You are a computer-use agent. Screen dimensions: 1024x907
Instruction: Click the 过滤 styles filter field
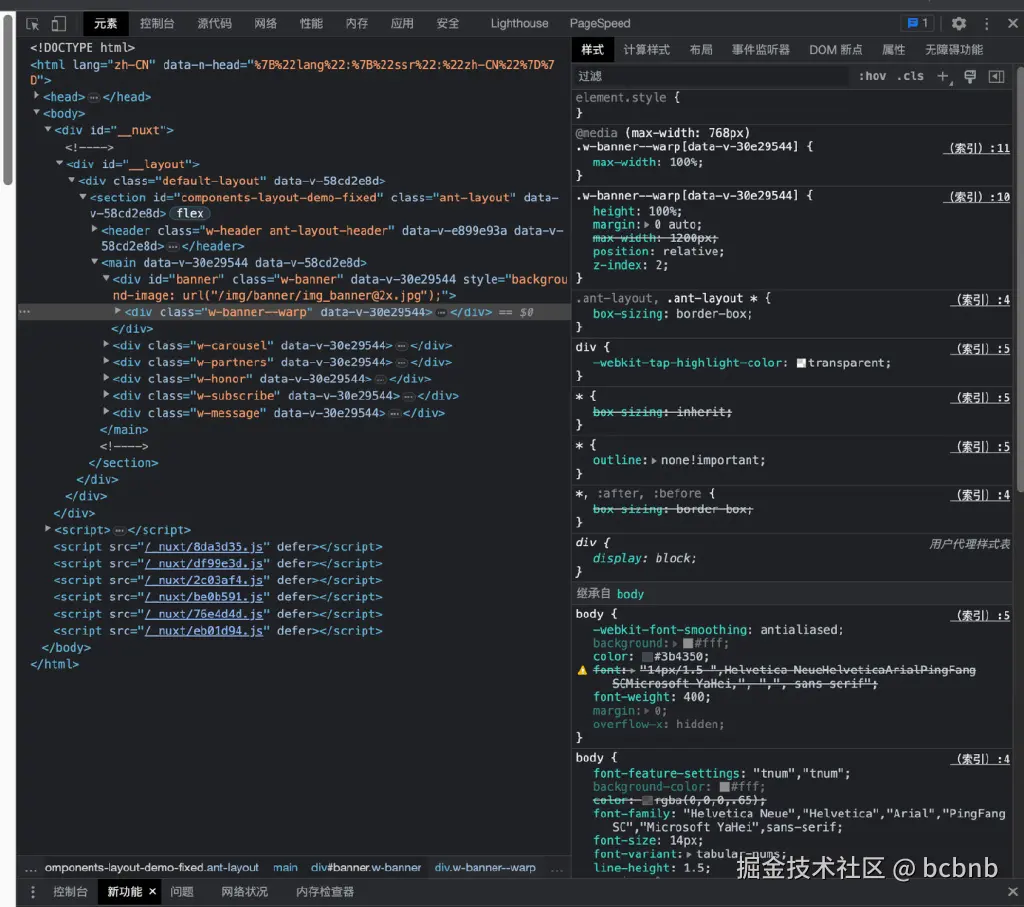[712, 76]
